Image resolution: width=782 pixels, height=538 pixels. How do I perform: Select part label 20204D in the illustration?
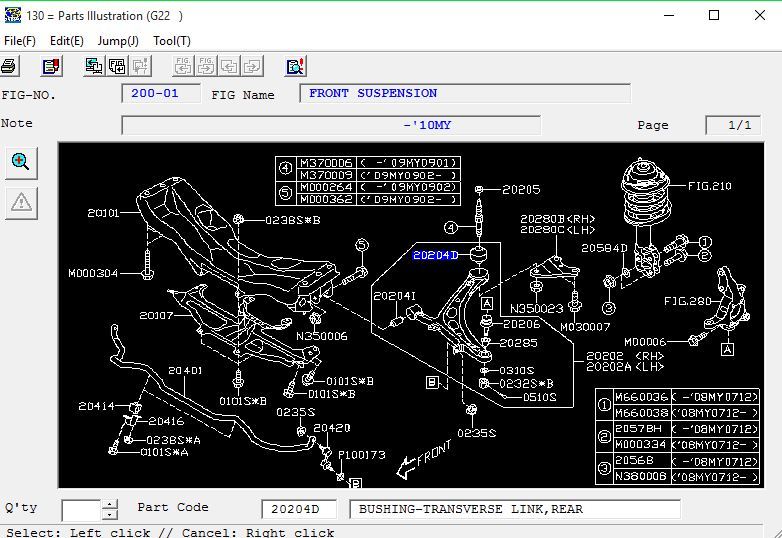tap(435, 255)
